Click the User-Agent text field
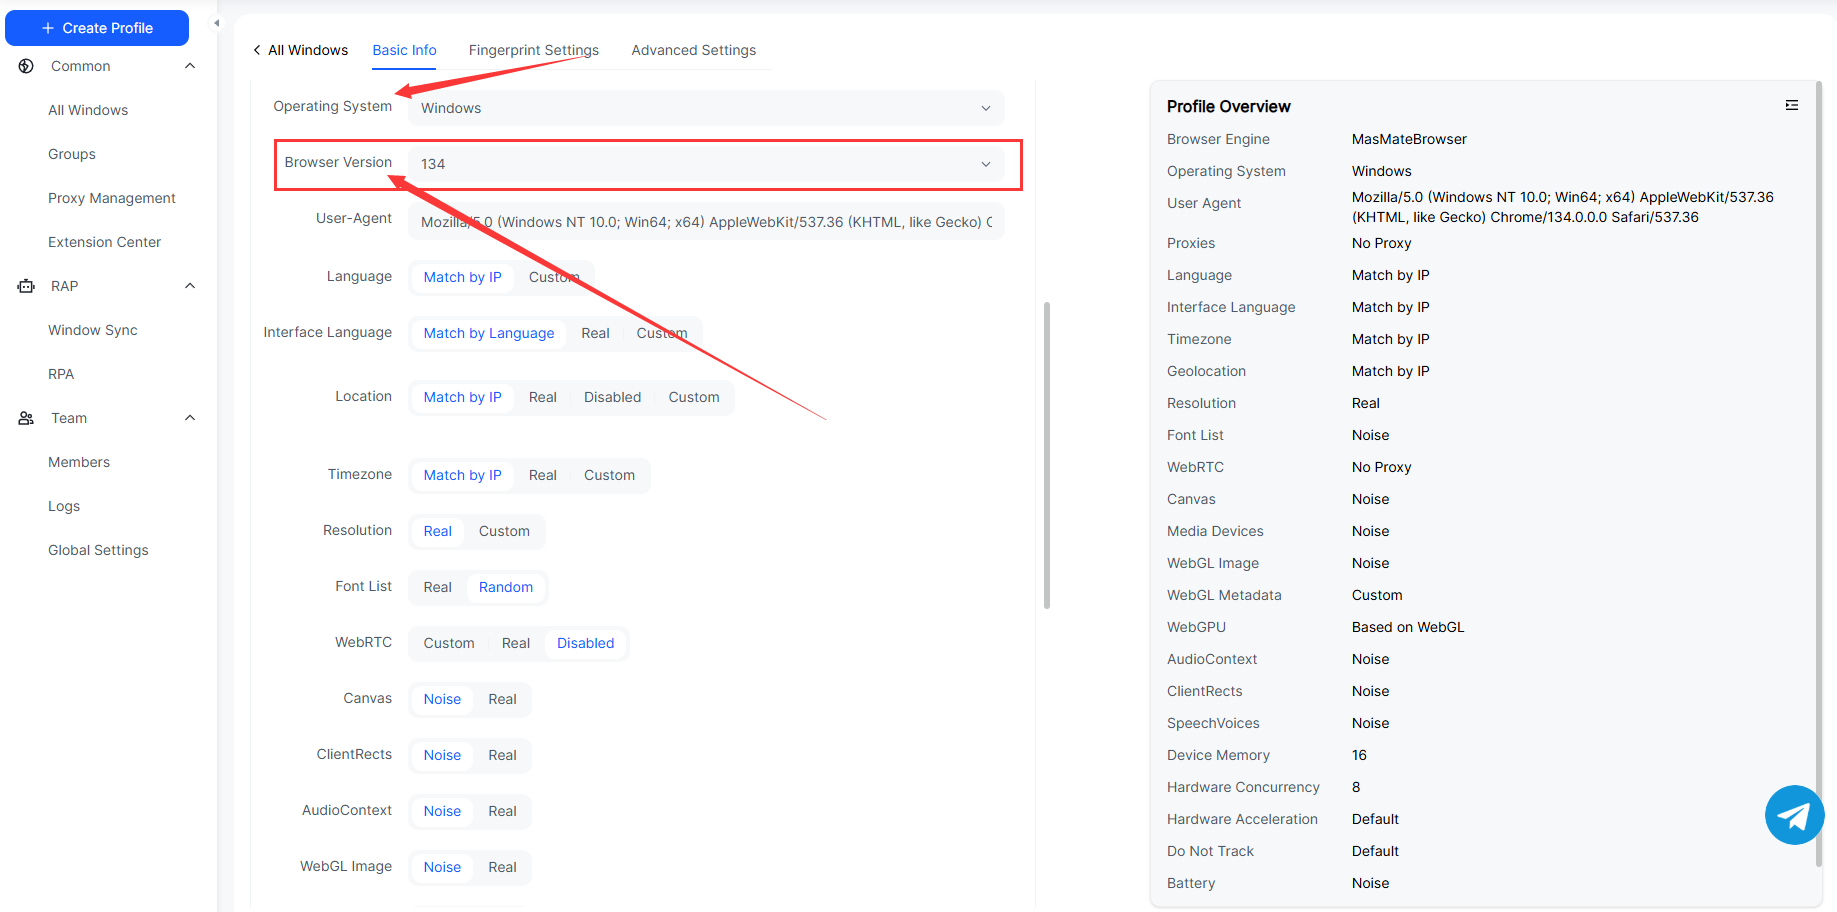The width and height of the screenshot is (1837, 912). [x=705, y=222]
